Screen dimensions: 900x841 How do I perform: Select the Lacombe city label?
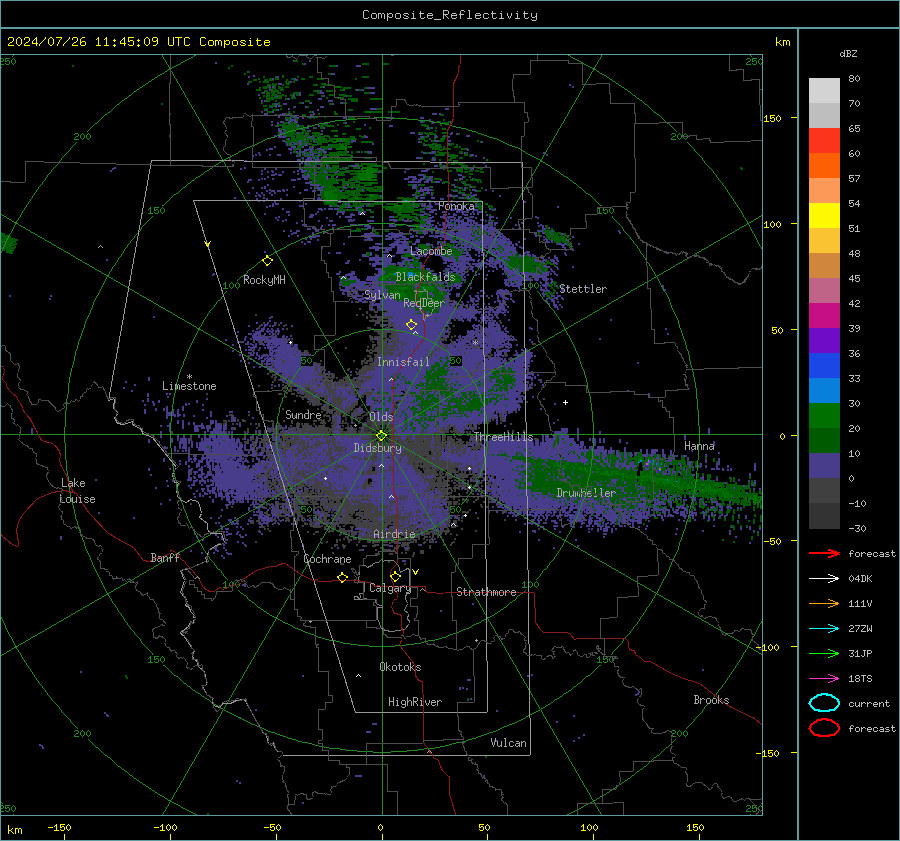point(431,251)
